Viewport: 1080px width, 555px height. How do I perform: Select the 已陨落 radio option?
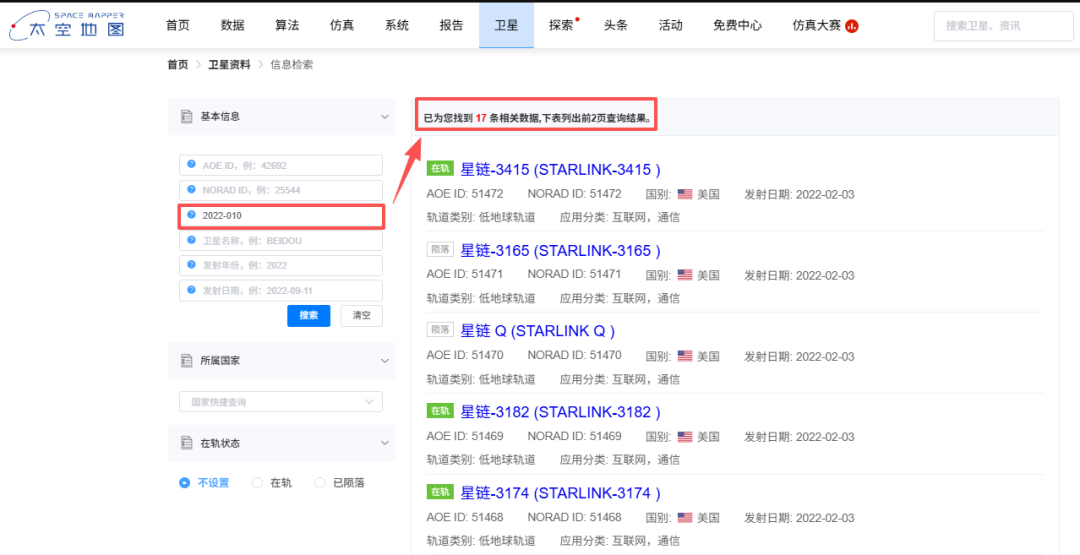320,483
